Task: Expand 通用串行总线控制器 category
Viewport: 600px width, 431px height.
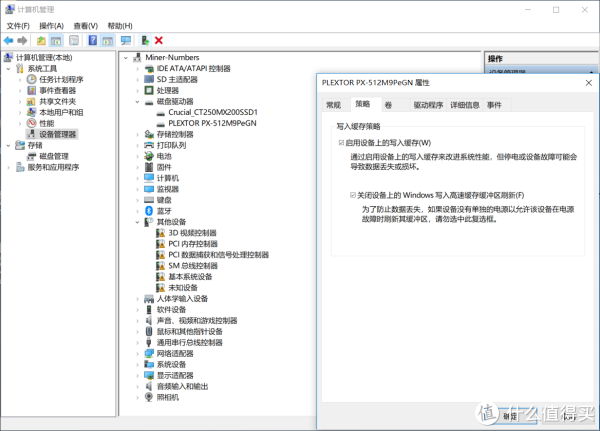Action: point(137,343)
